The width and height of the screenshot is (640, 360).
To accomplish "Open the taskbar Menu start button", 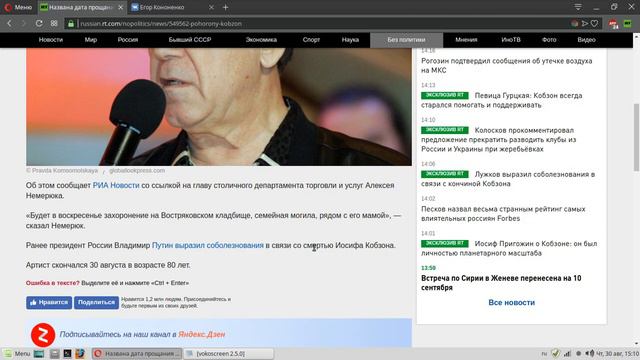I will [16, 353].
